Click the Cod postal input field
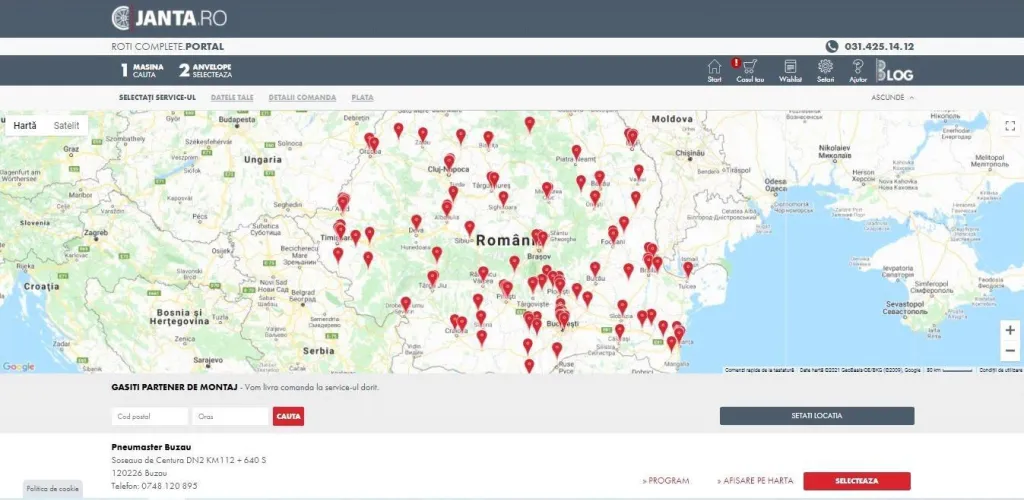 tap(149, 416)
